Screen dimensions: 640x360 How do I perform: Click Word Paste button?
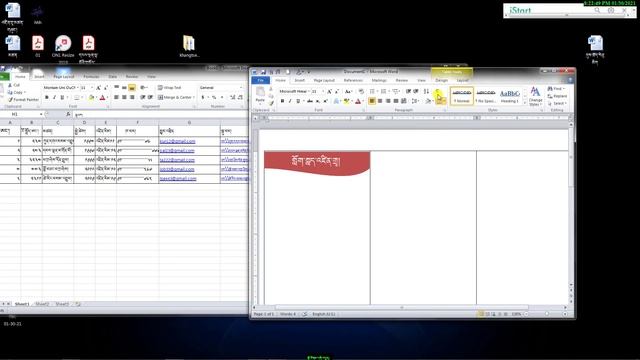[x=260, y=95]
